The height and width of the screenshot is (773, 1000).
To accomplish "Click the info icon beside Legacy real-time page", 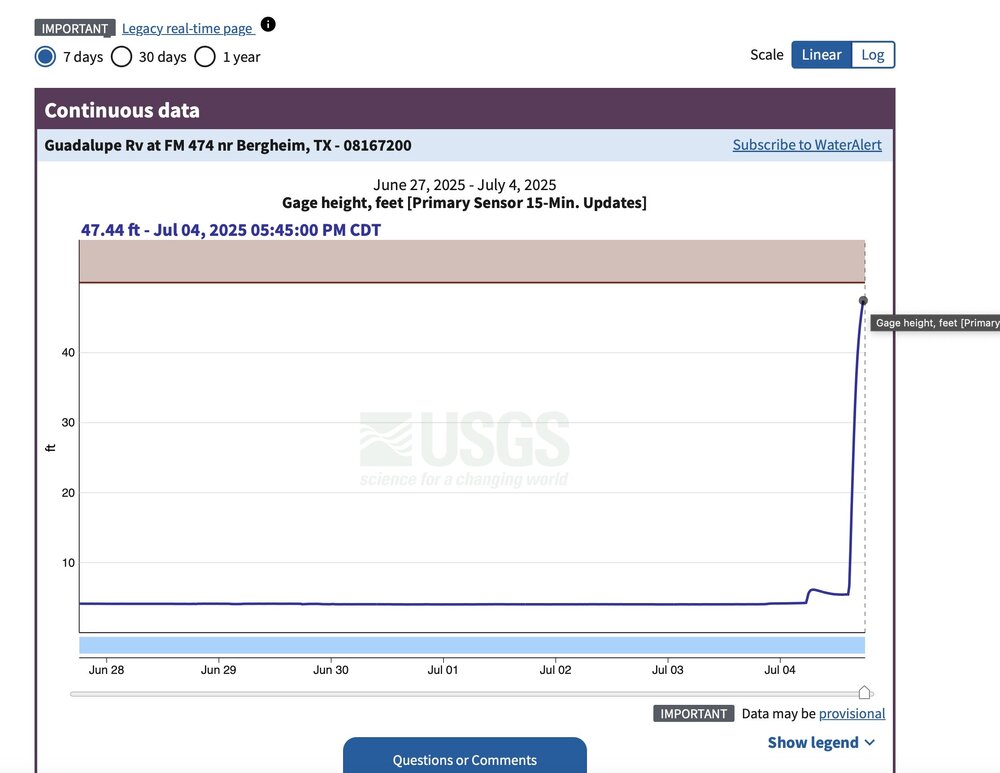I will [268, 25].
